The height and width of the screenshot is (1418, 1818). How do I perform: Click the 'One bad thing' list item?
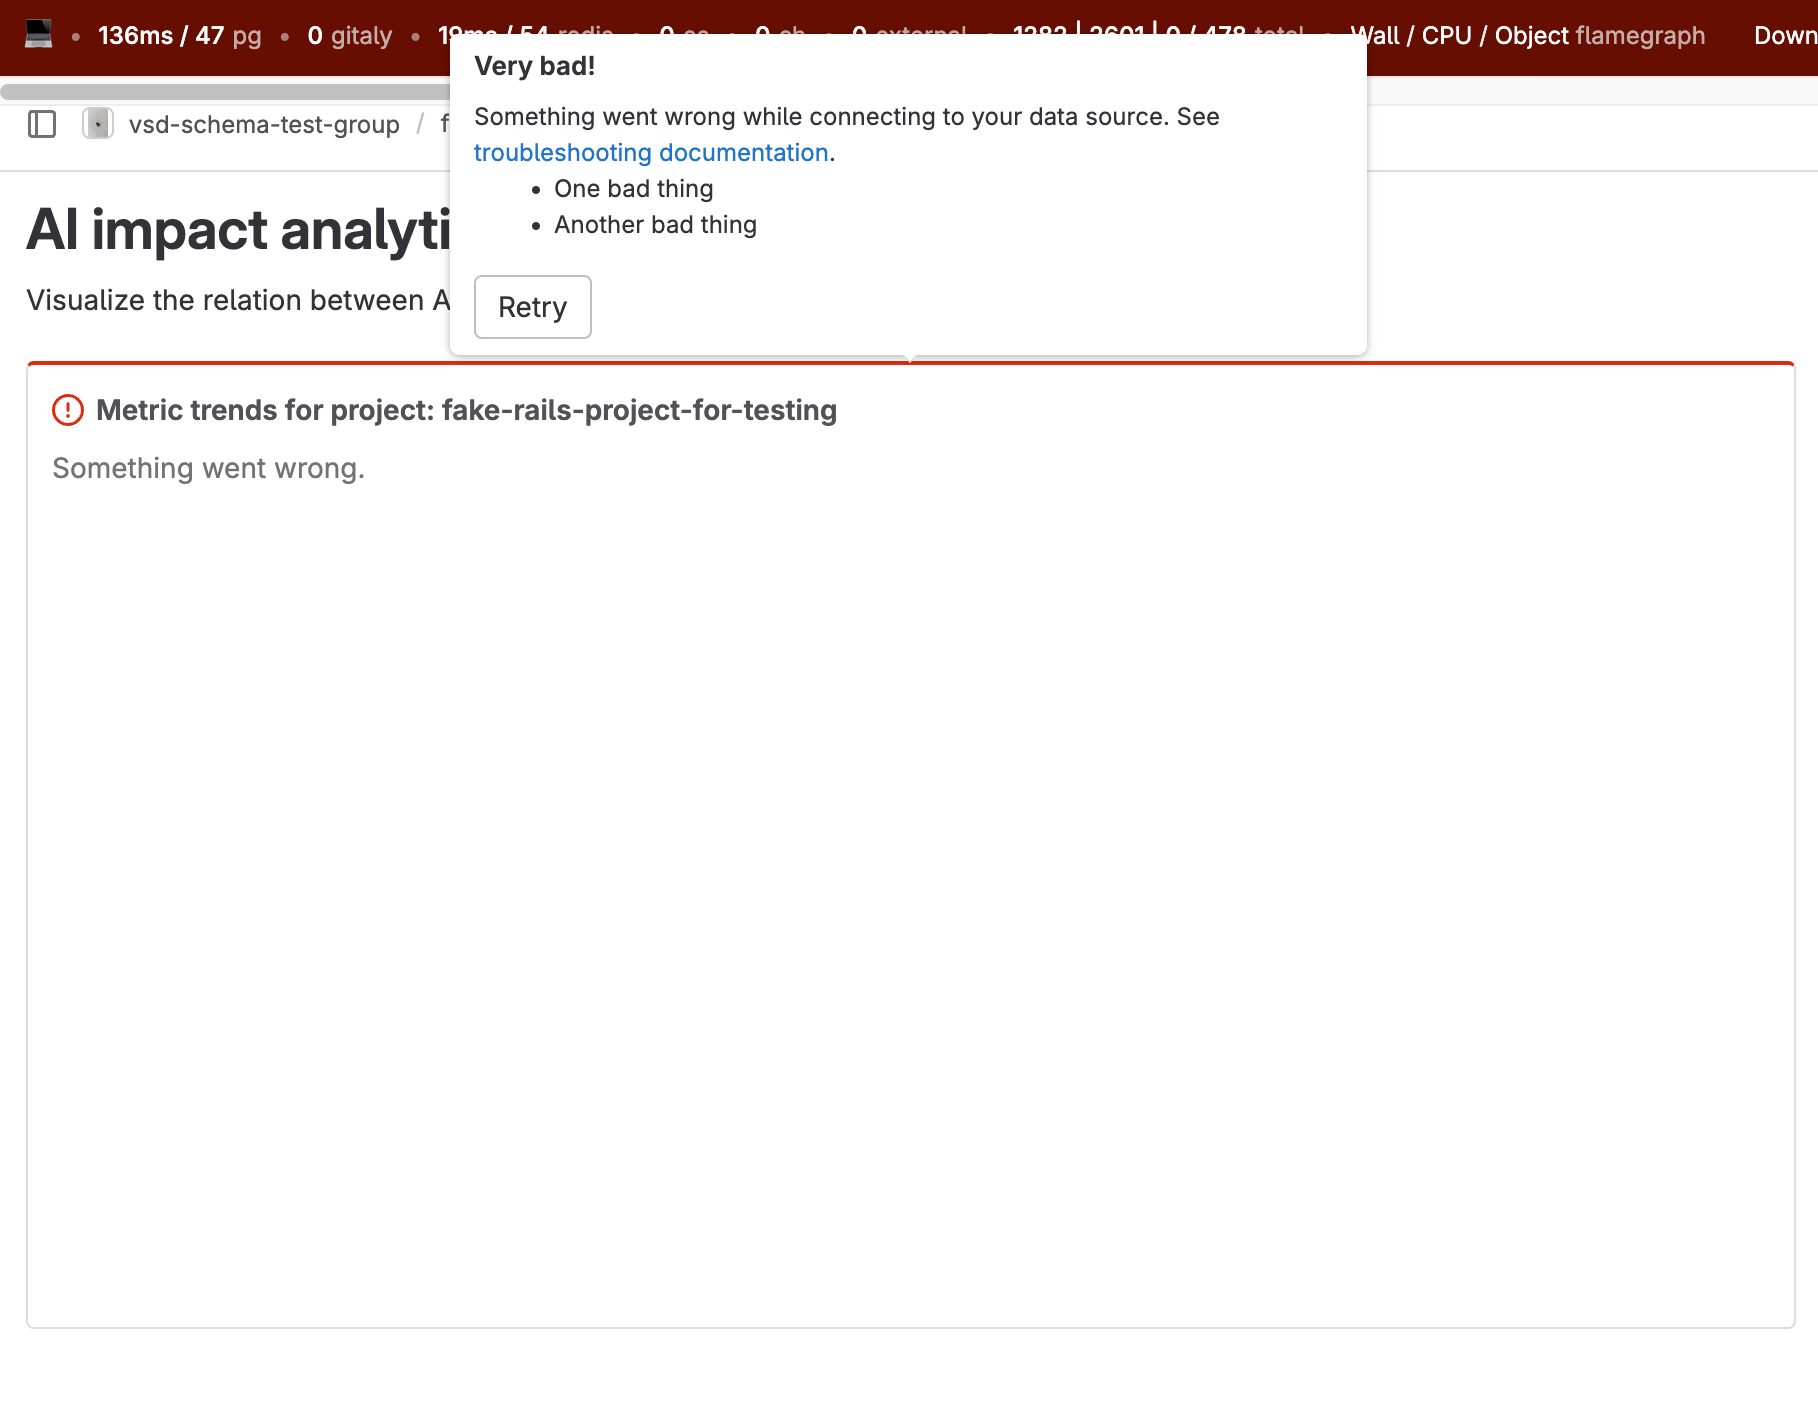click(x=633, y=189)
